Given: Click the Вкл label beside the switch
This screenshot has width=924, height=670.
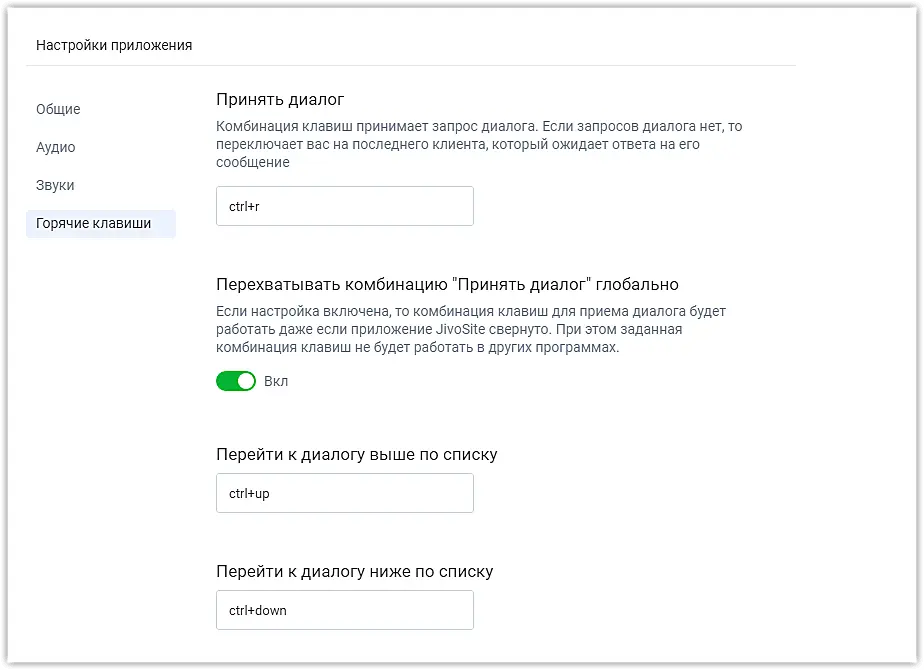Looking at the screenshot, I should tap(276, 381).
